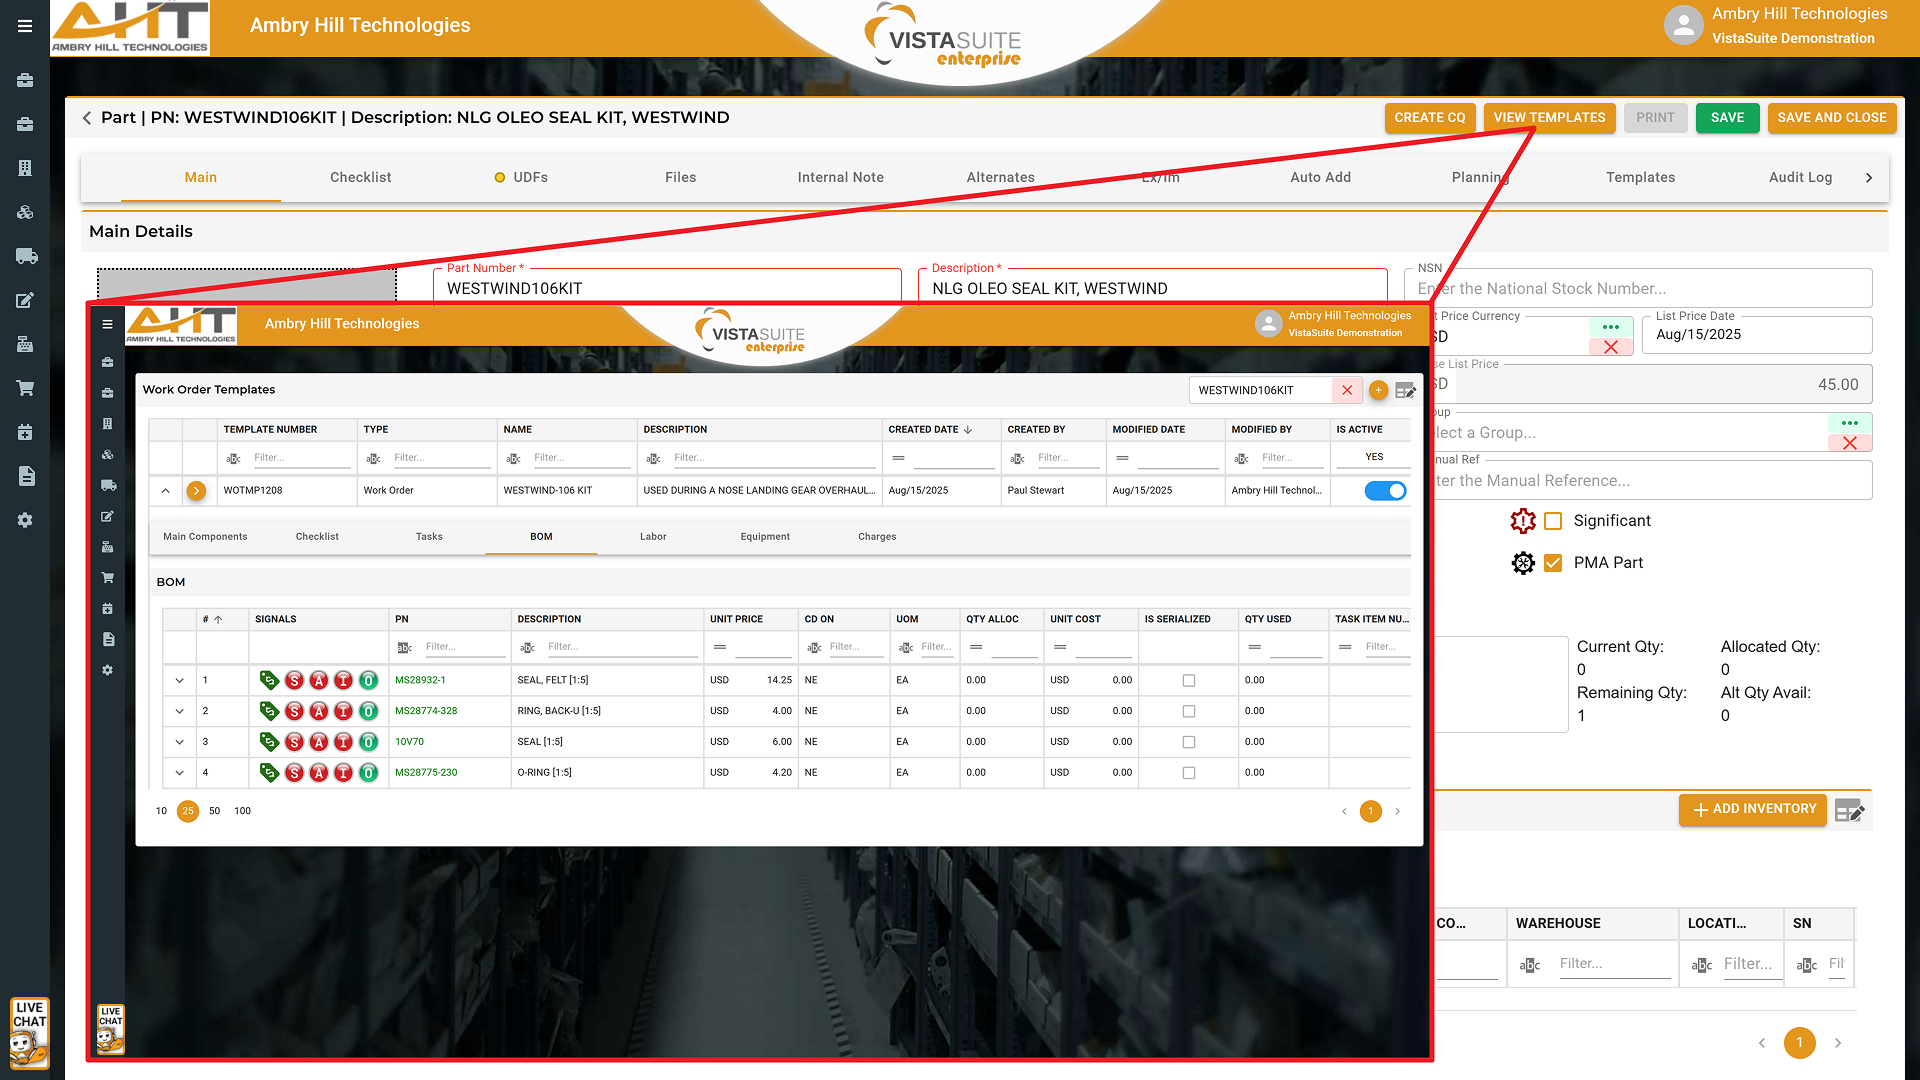Click the back arrow beside Part title
This screenshot has width=1920, height=1080.
87,118
